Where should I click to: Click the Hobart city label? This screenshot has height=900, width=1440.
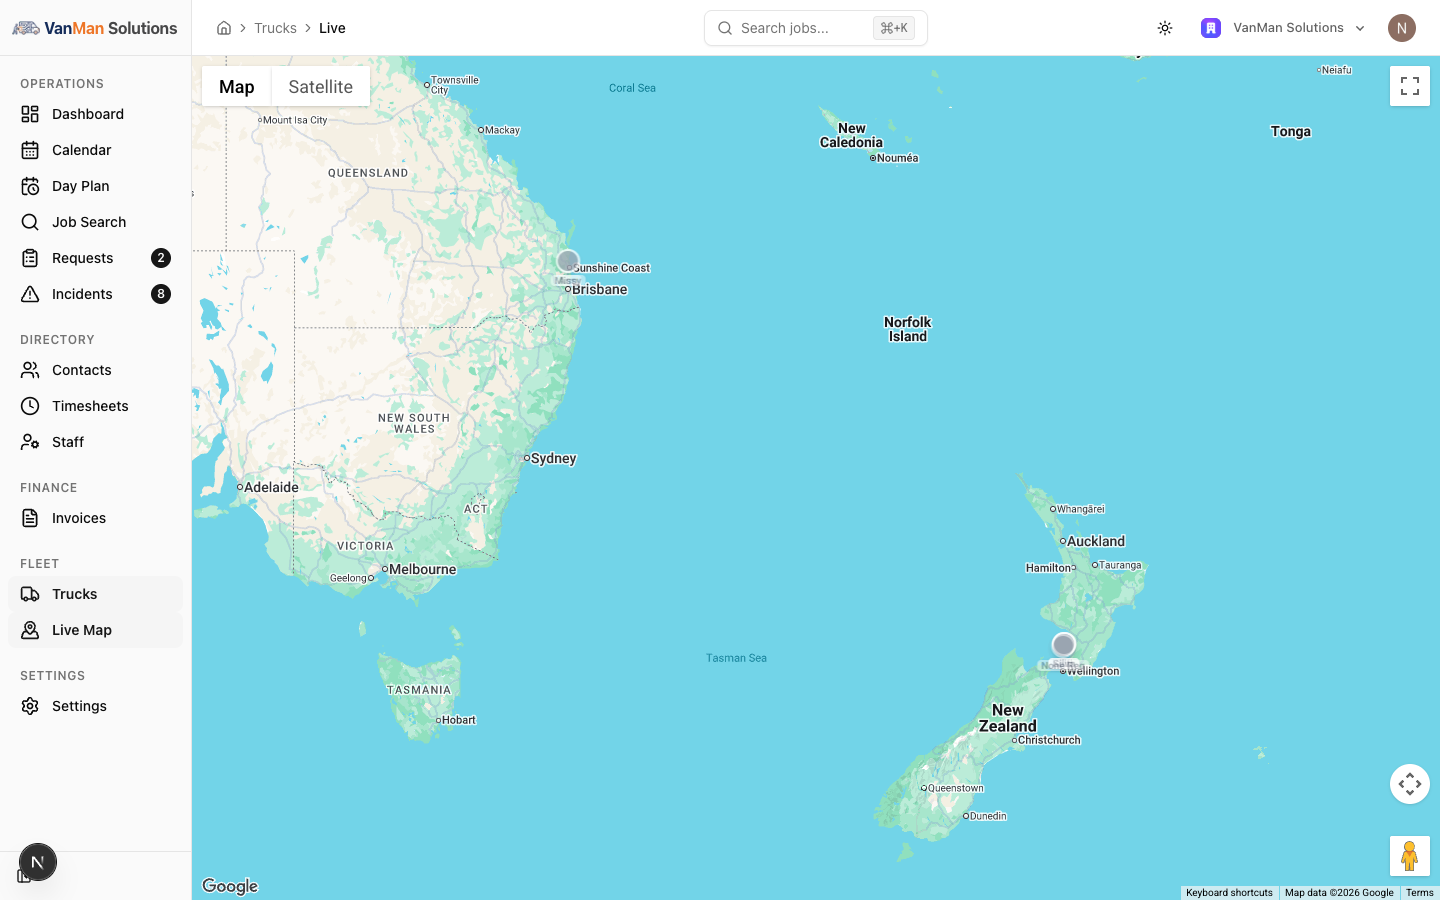[459, 720]
